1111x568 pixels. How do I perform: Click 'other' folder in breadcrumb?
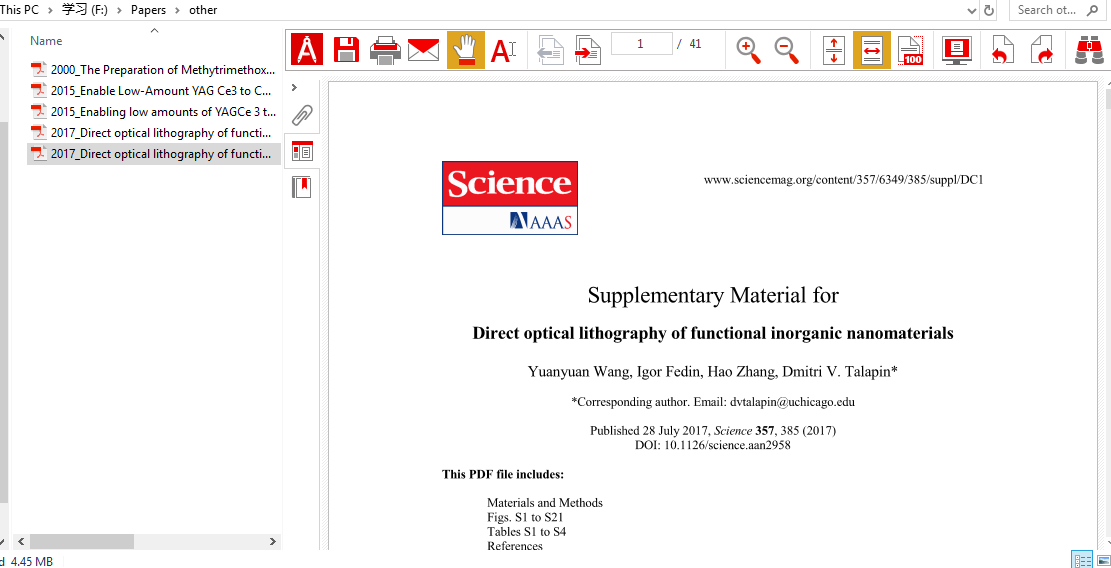pyautogui.click(x=203, y=10)
